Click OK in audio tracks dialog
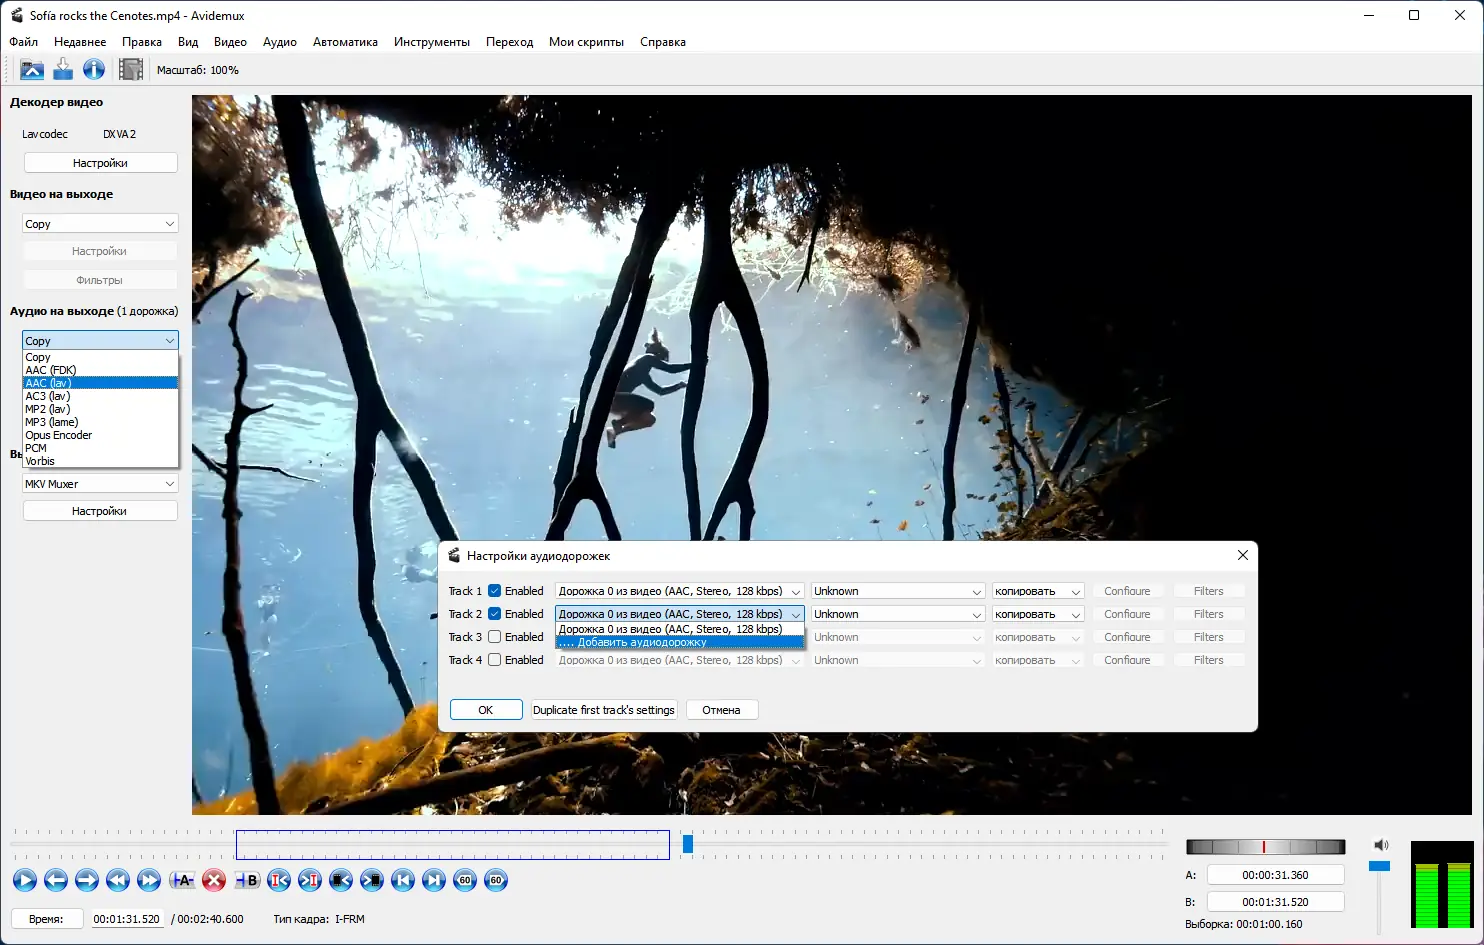 pos(486,710)
